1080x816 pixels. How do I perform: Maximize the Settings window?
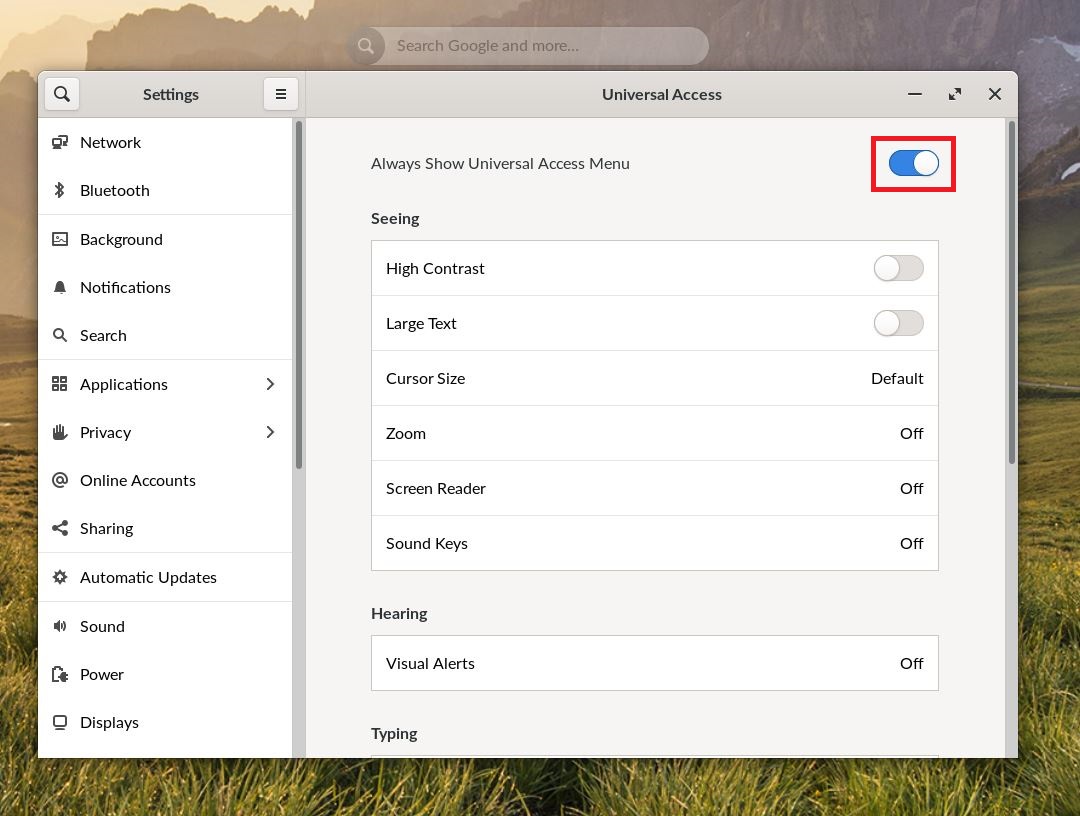click(x=955, y=94)
